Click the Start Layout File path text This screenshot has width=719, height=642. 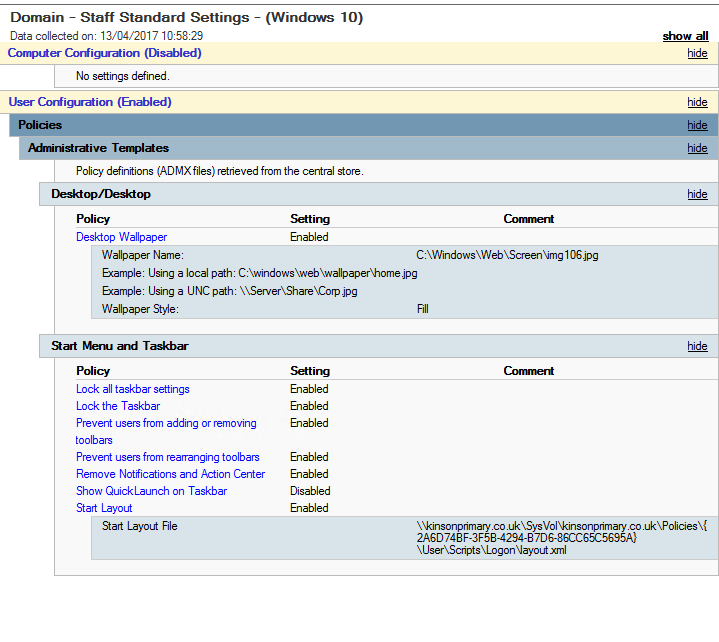[562, 538]
